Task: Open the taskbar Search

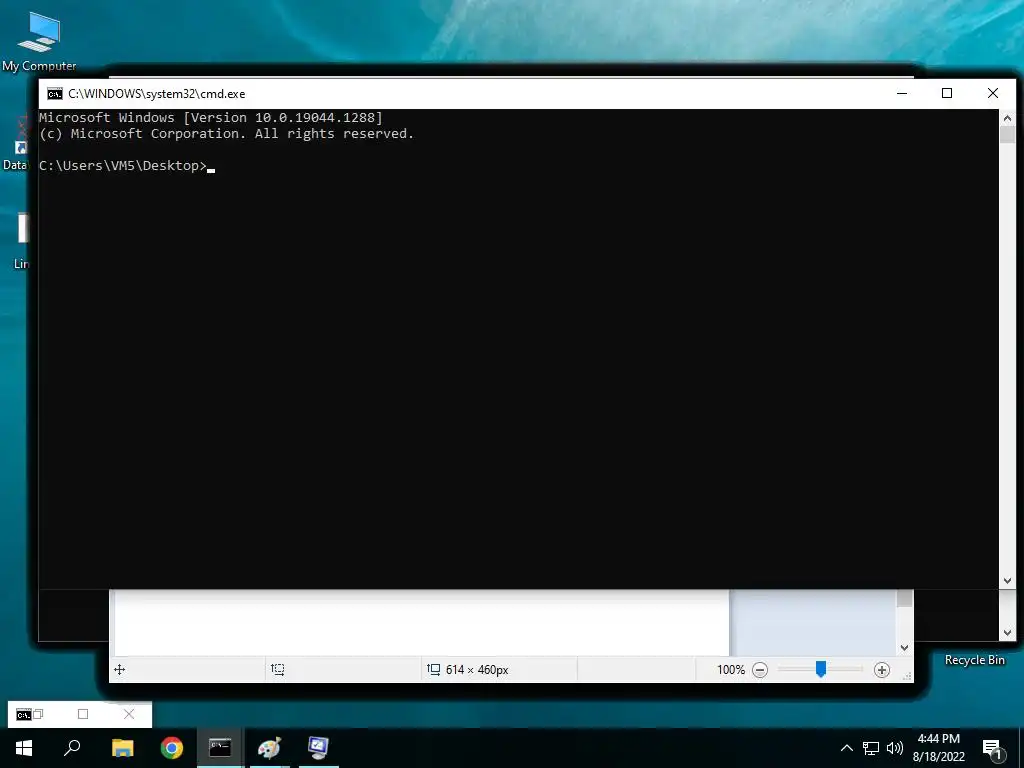Action: tap(72, 748)
